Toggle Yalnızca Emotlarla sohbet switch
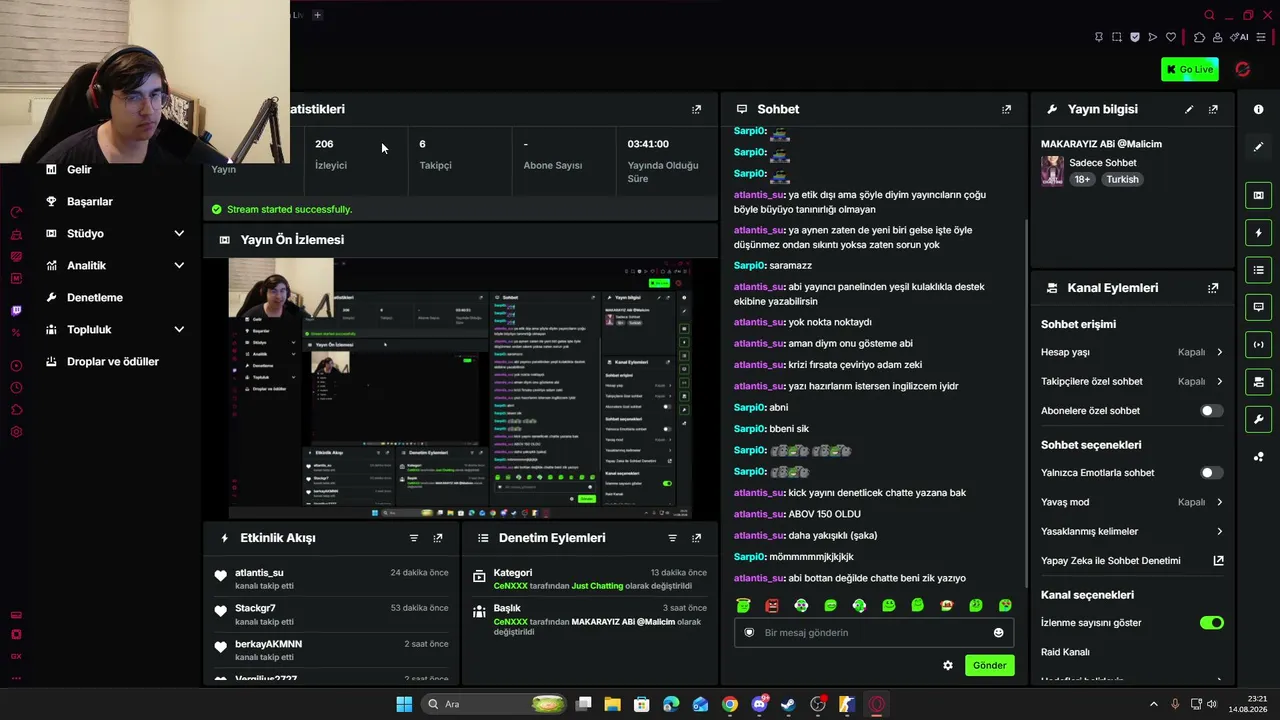1280x720 pixels. (x=1211, y=473)
